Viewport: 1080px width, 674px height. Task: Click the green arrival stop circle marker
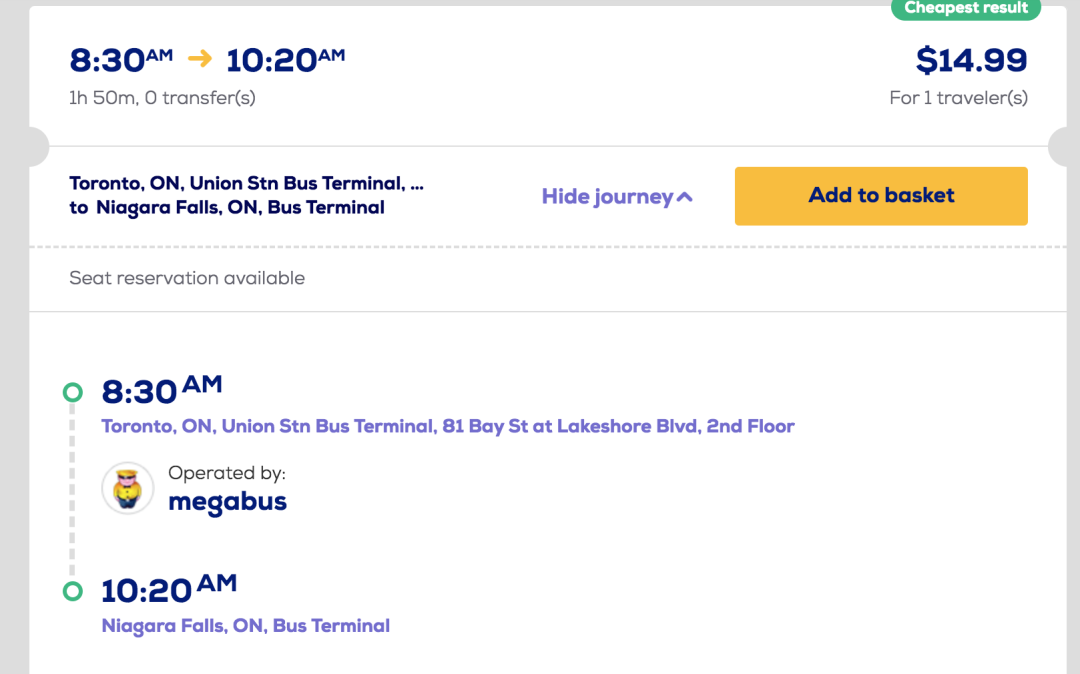pos(72,591)
